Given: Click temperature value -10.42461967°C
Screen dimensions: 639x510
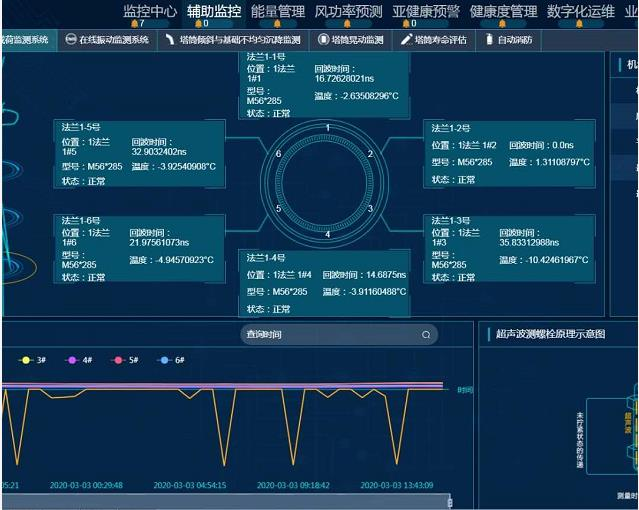Looking at the screenshot, I should [556, 260].
